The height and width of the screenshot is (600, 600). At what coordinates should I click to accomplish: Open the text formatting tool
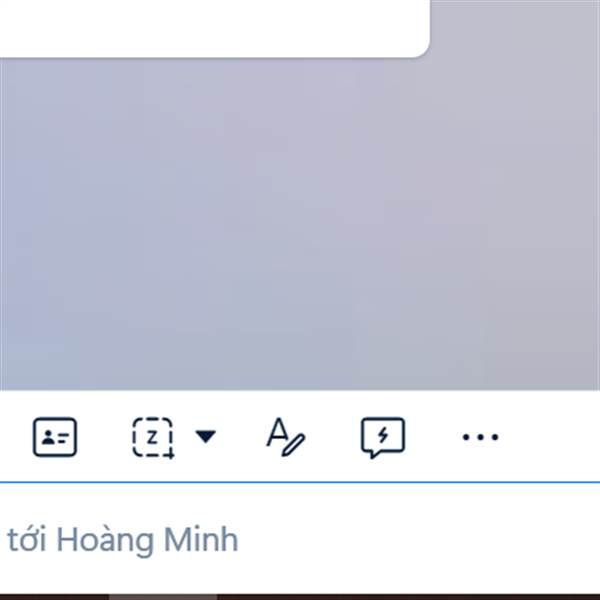[285, 437]
